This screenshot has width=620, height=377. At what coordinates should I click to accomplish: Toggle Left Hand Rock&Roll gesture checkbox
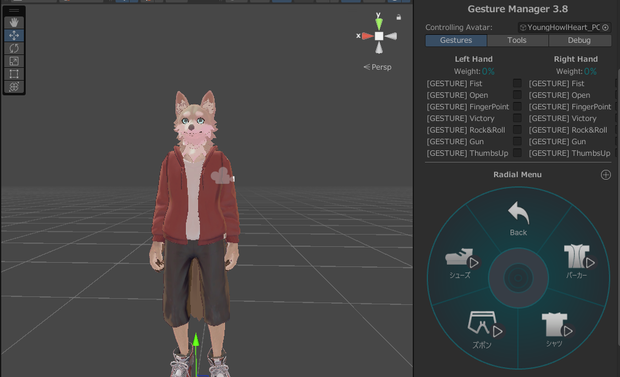pos(517,129)
